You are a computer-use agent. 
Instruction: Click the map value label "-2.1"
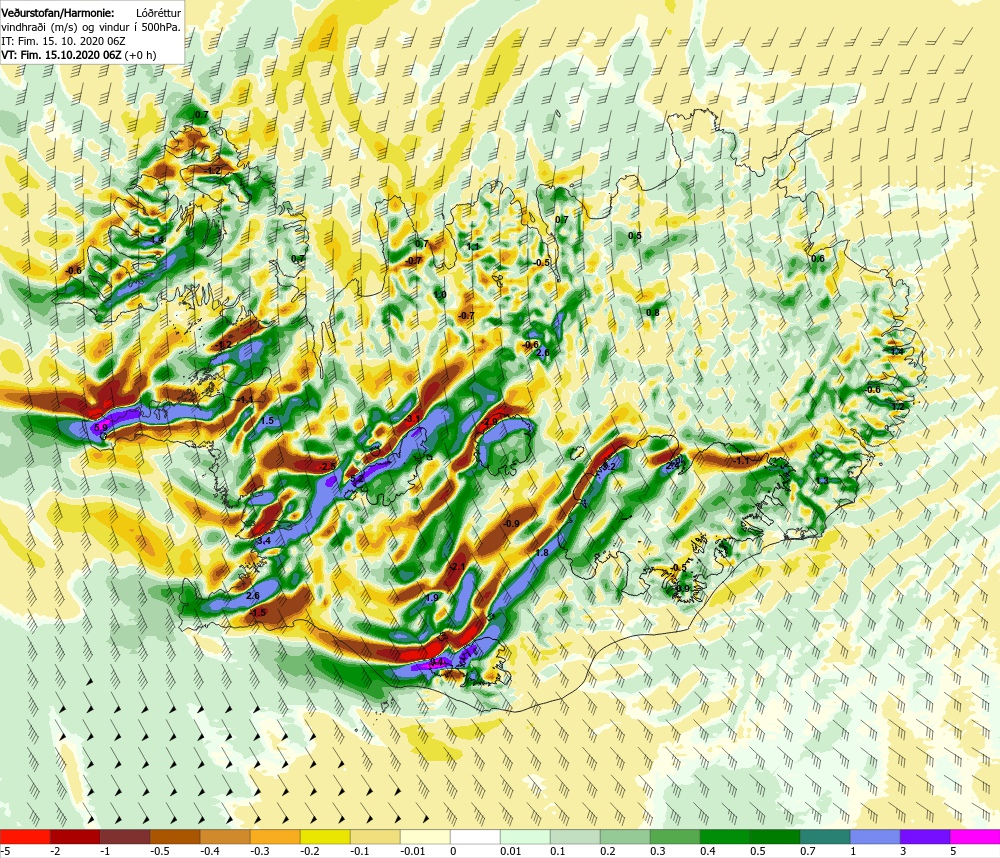tap(457, 566)
